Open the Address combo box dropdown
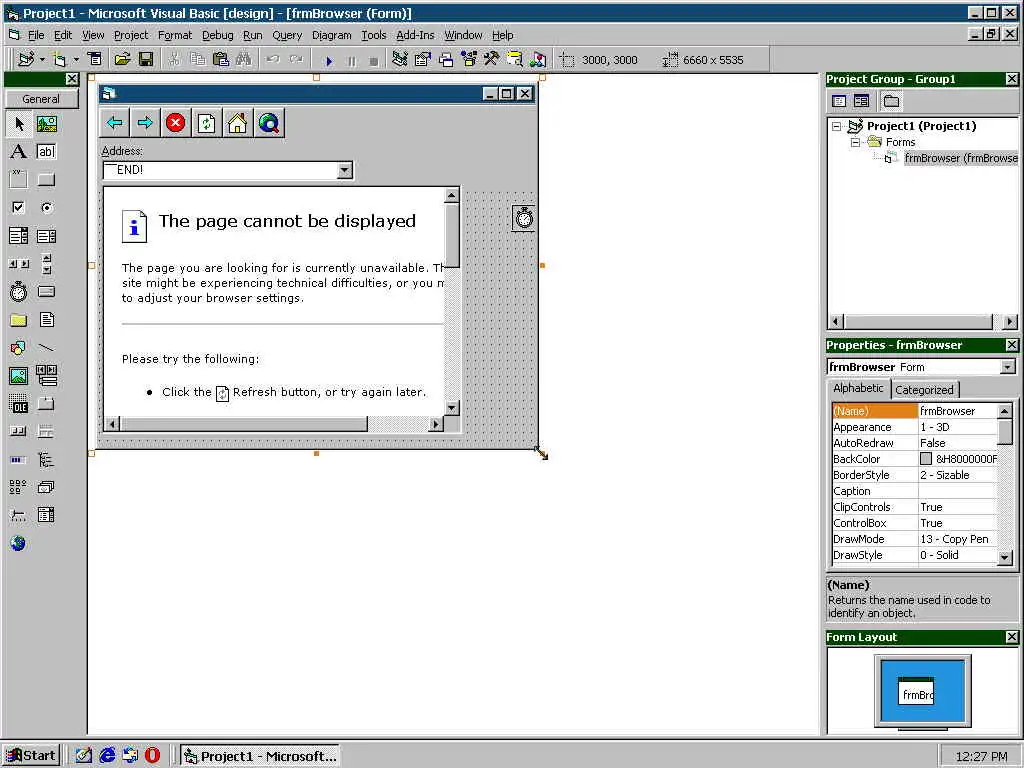1024x768 pixels. (344, 170)
